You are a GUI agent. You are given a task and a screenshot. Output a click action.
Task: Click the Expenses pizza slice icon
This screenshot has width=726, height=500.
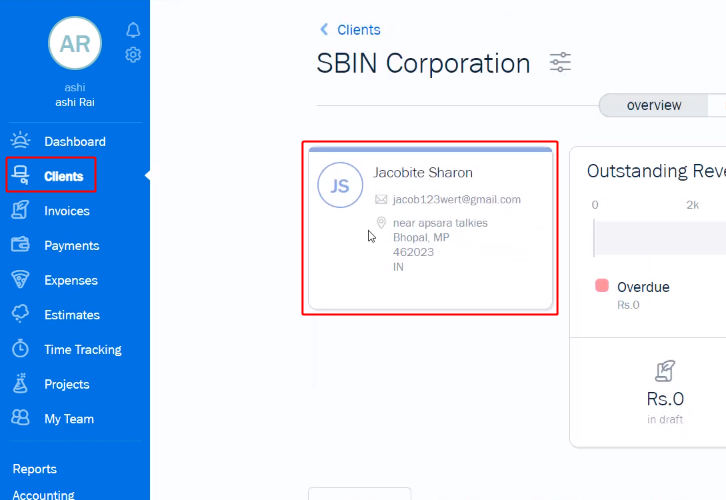click(20, 280)
